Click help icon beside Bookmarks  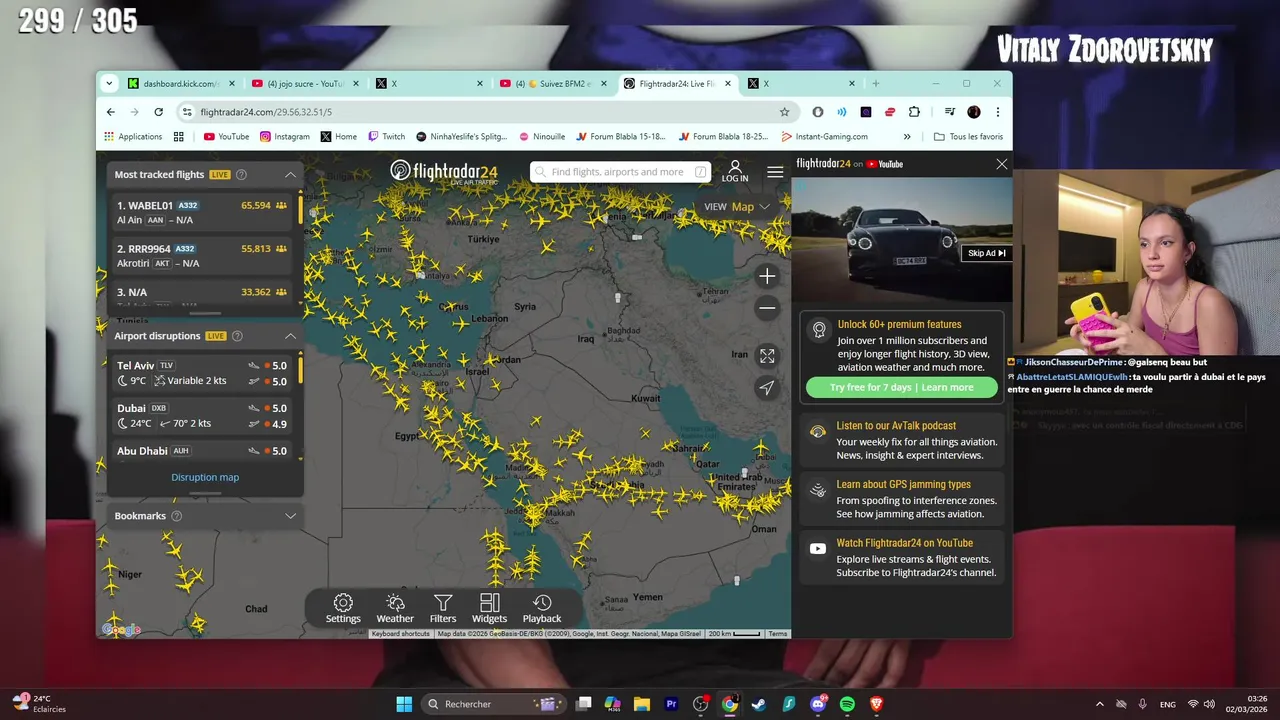tap(176, 516)
